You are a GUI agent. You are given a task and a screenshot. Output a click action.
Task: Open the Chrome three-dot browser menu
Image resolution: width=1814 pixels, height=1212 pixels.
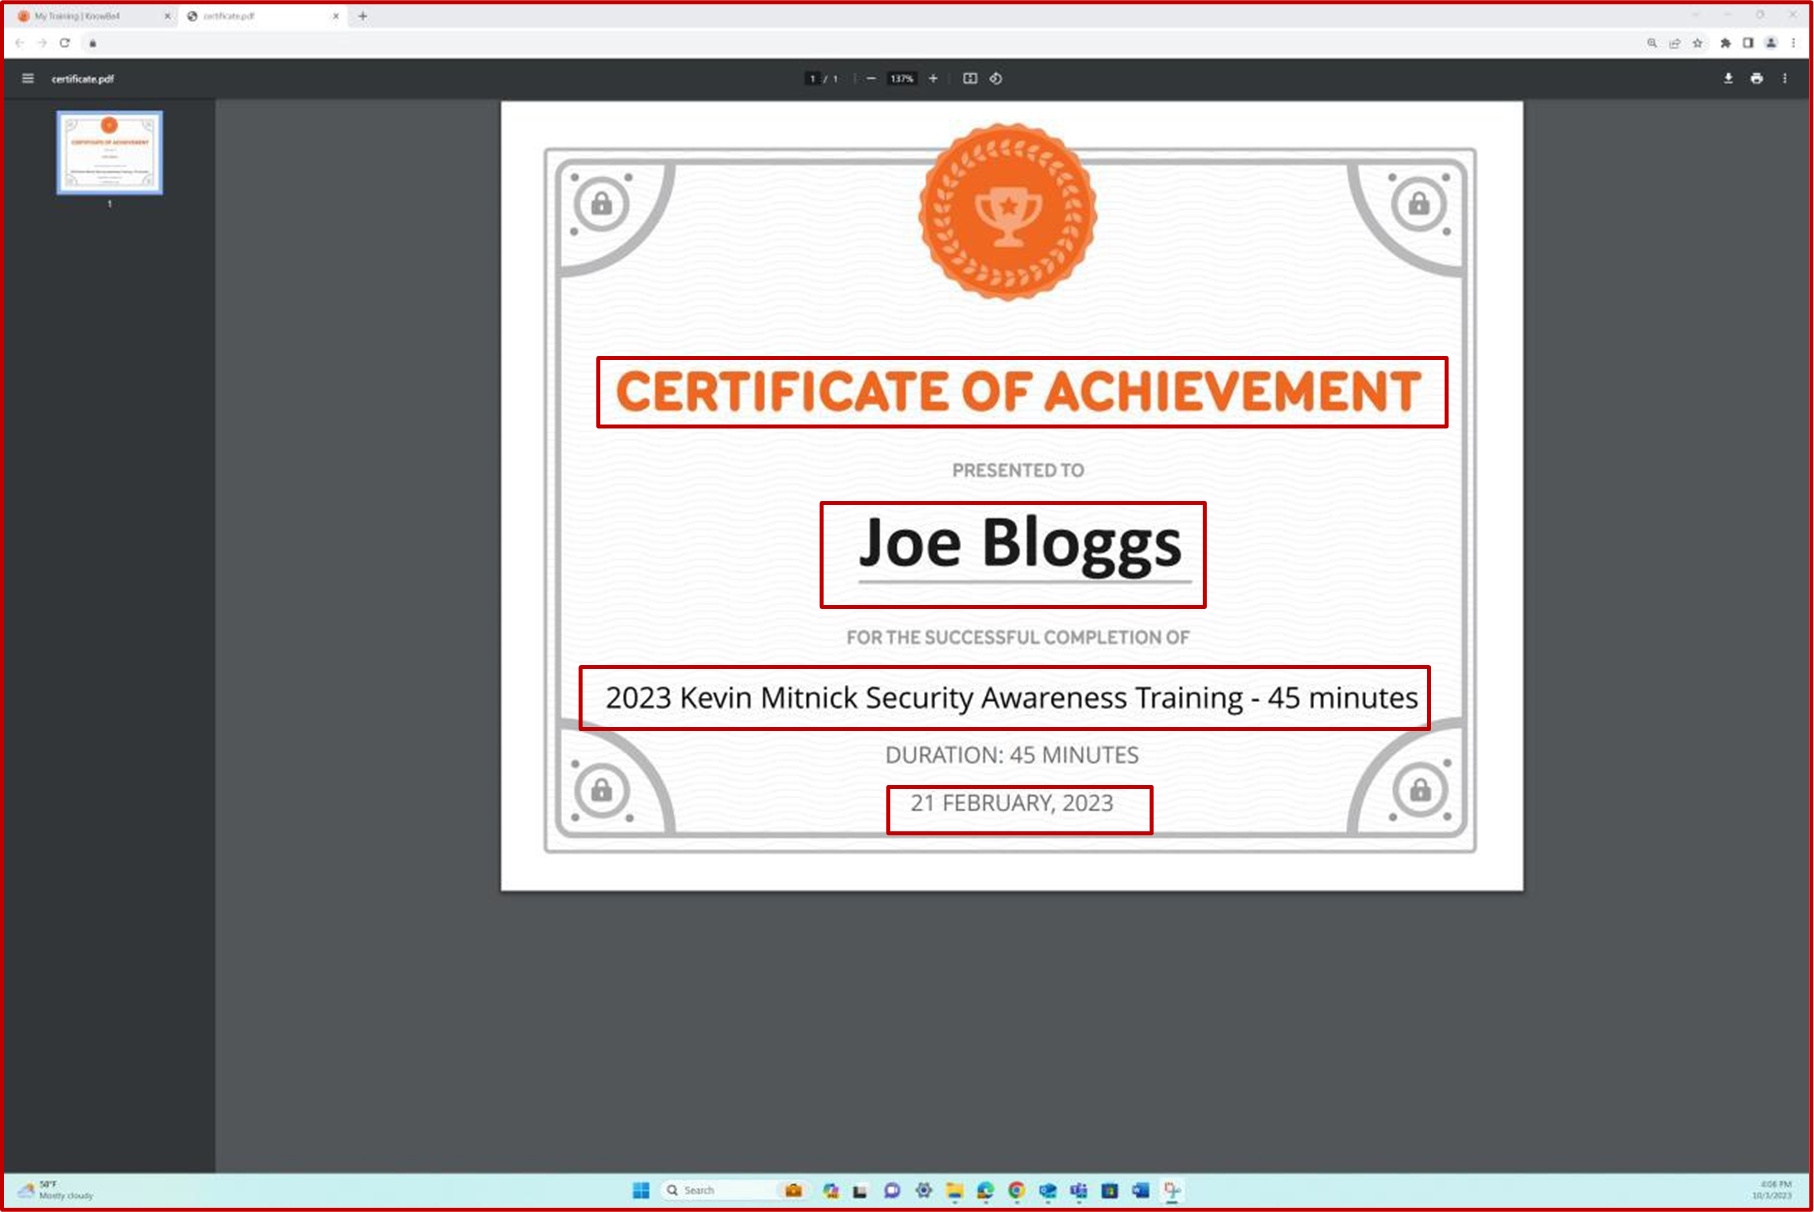(1793, 43)
